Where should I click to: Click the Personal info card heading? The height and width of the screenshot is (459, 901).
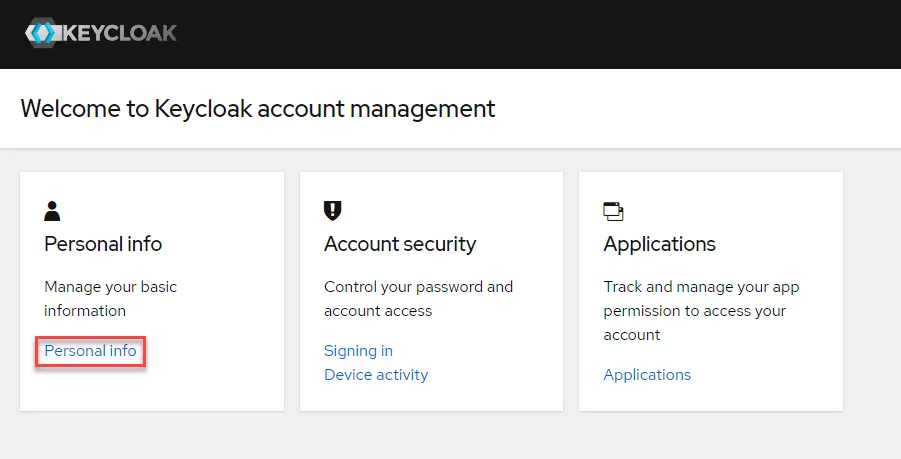click(103, 244)
